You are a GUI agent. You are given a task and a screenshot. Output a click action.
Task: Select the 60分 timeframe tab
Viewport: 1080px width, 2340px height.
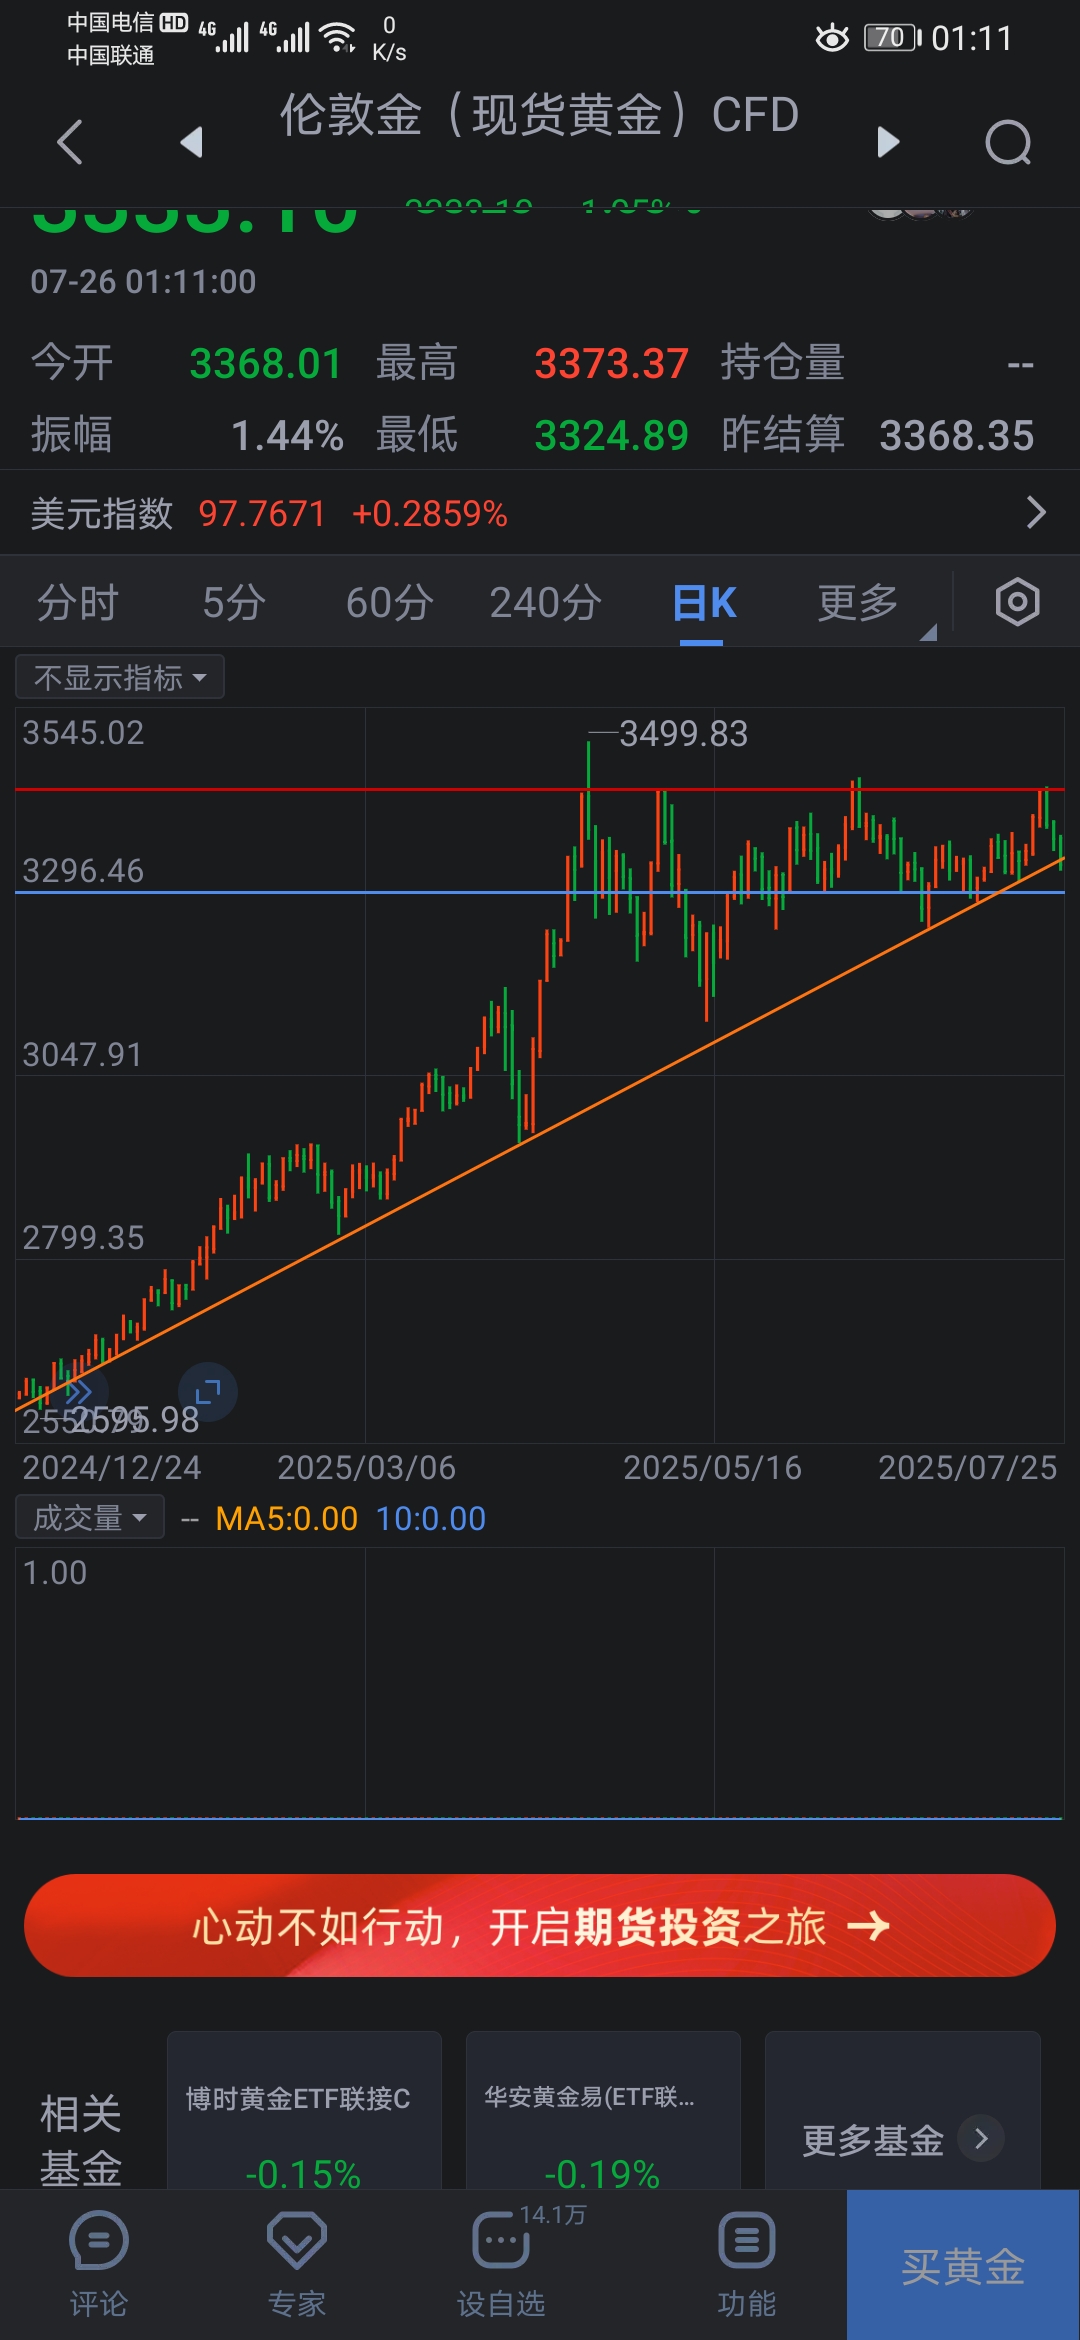[x=389, y=603]
